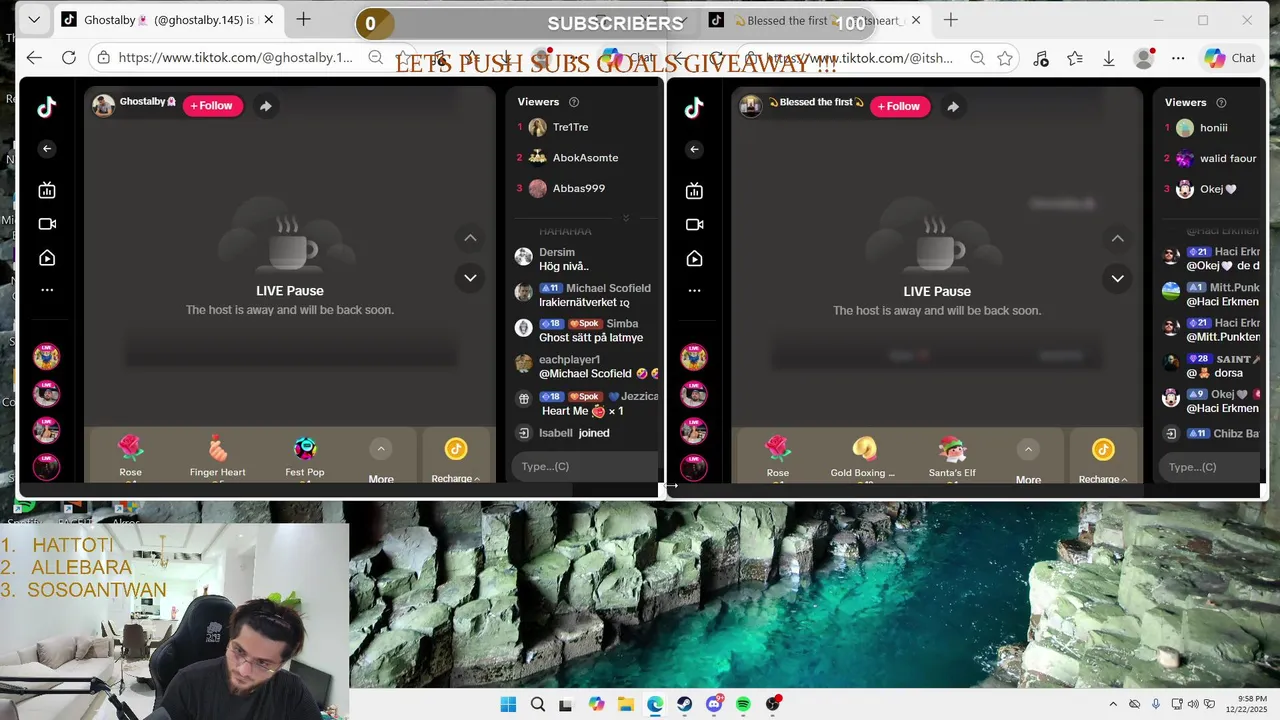Send Rose gift in Ghostalby stream
The width and height of the screenshot is (1280, 720).
coord(131,456)
